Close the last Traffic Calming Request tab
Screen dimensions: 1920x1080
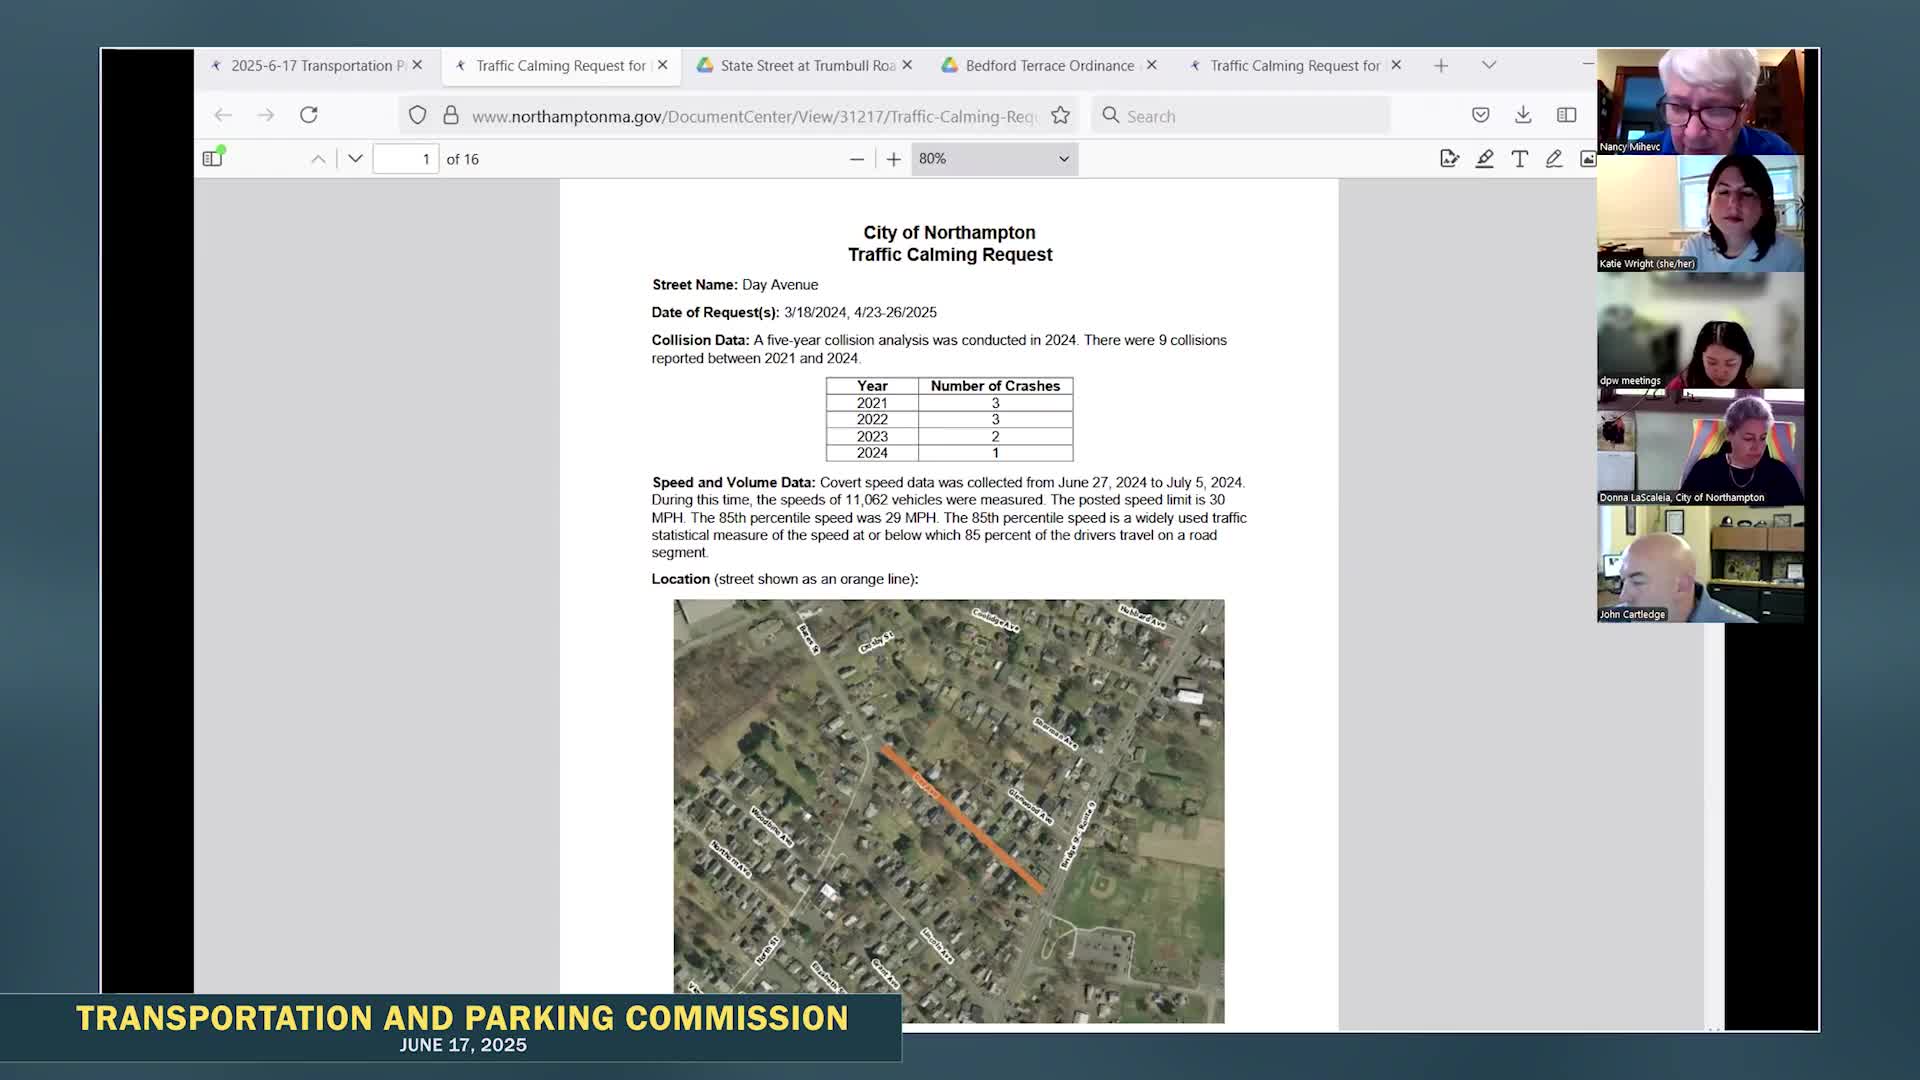1396,65
